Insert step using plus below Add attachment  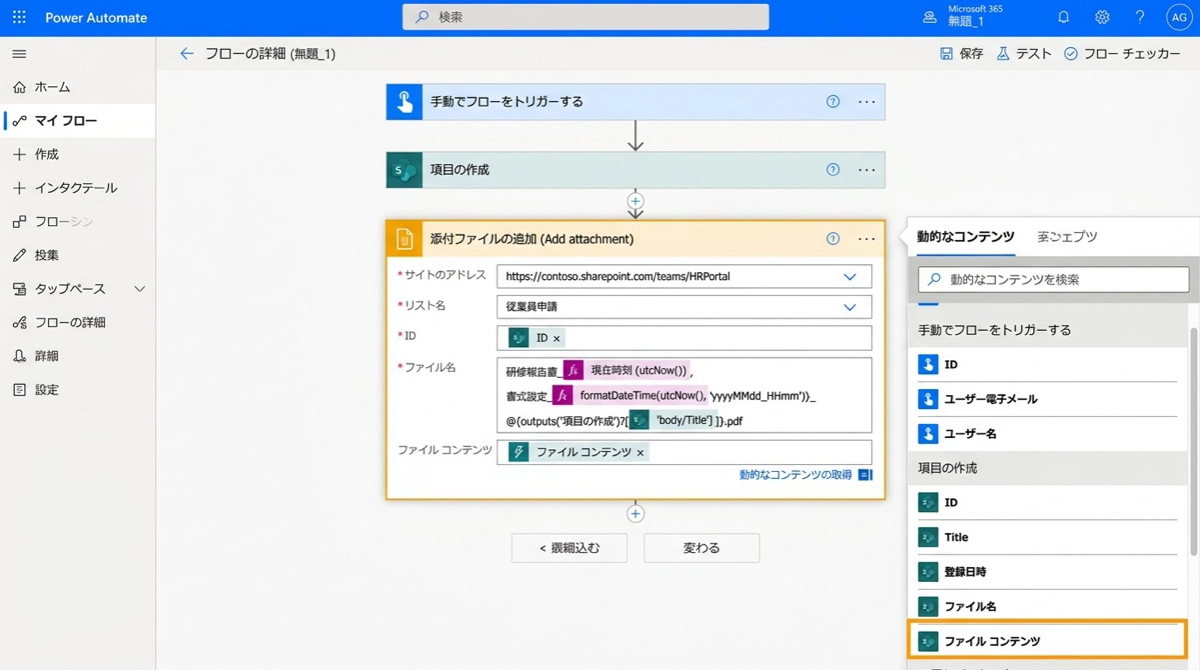635,513
